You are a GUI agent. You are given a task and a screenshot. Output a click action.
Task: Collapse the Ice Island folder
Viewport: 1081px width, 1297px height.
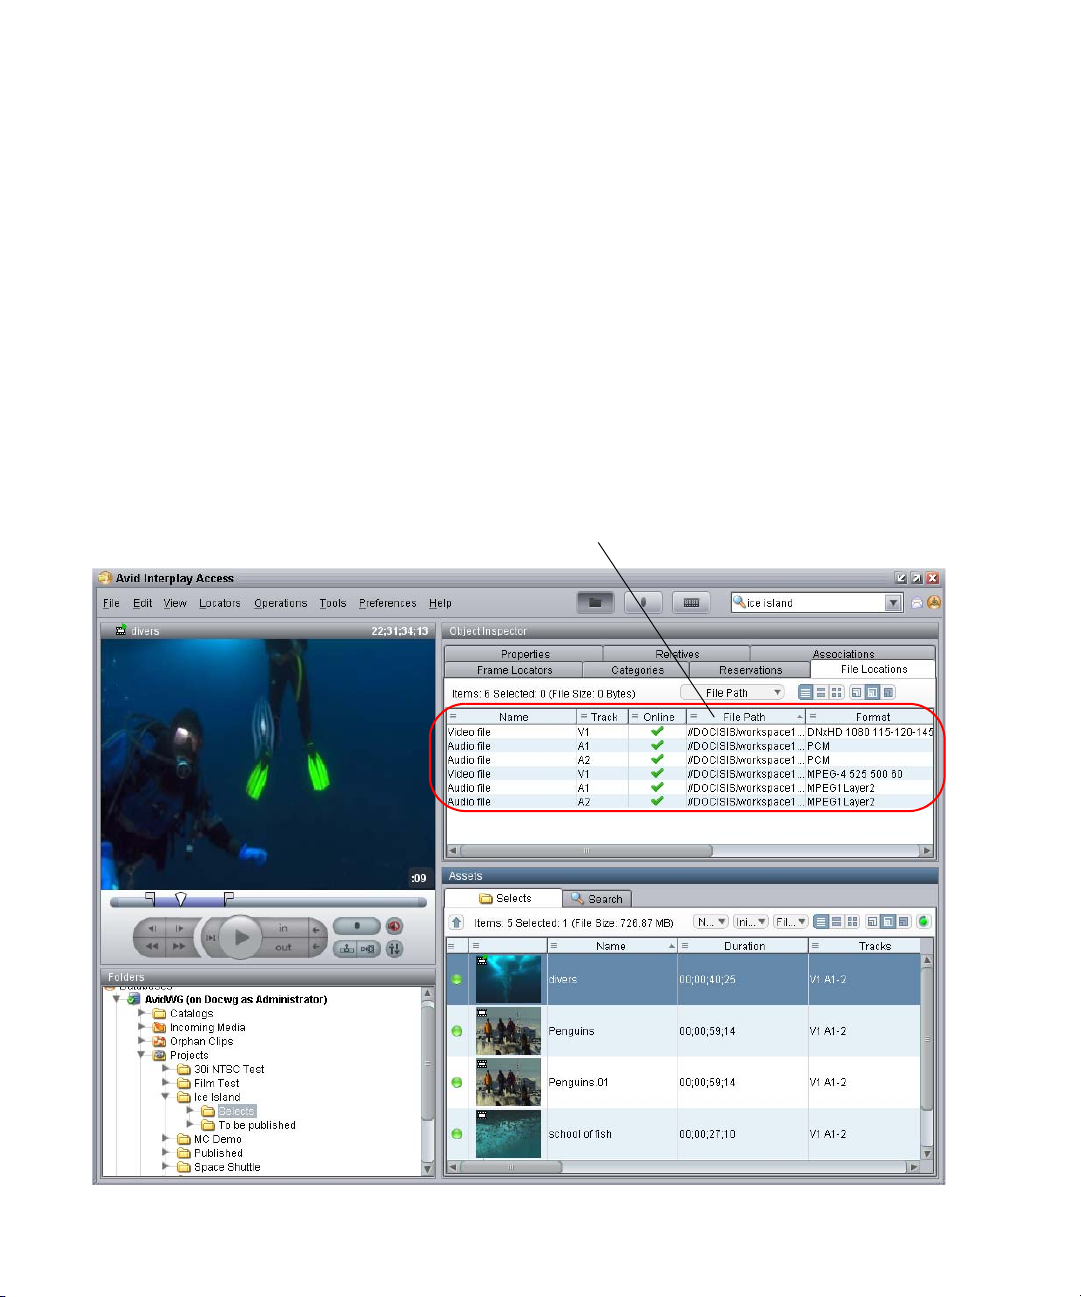[x=166, y=1097]
